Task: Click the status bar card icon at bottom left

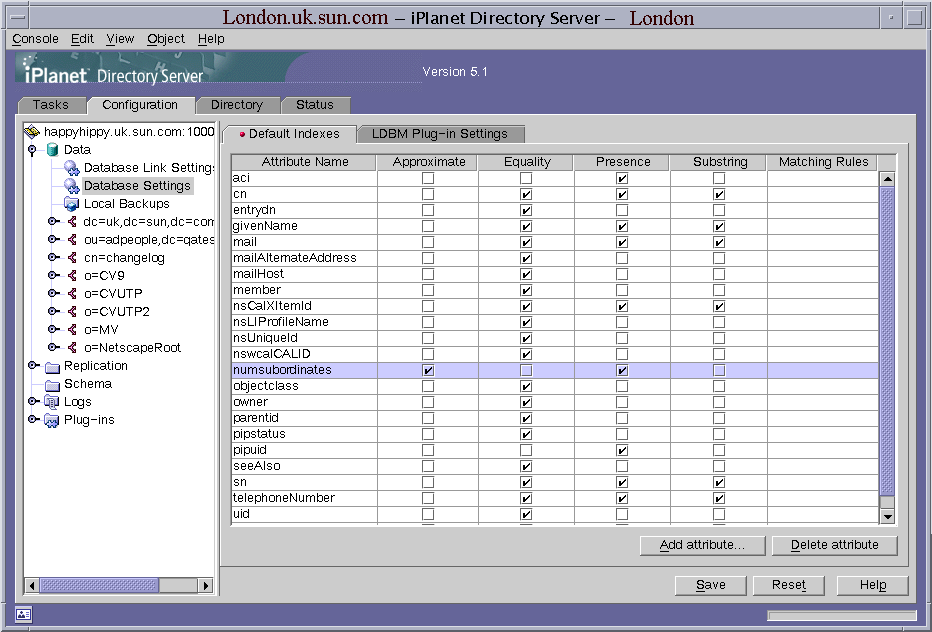Action: (x=24, y=614)
